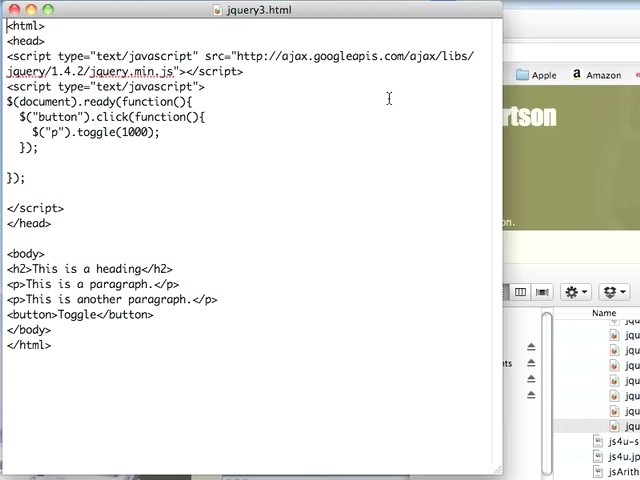Click the "$("p").toggle(1000);" line
Screen dimensions: 640x480
pyautogui.click(x=96, y=132)
